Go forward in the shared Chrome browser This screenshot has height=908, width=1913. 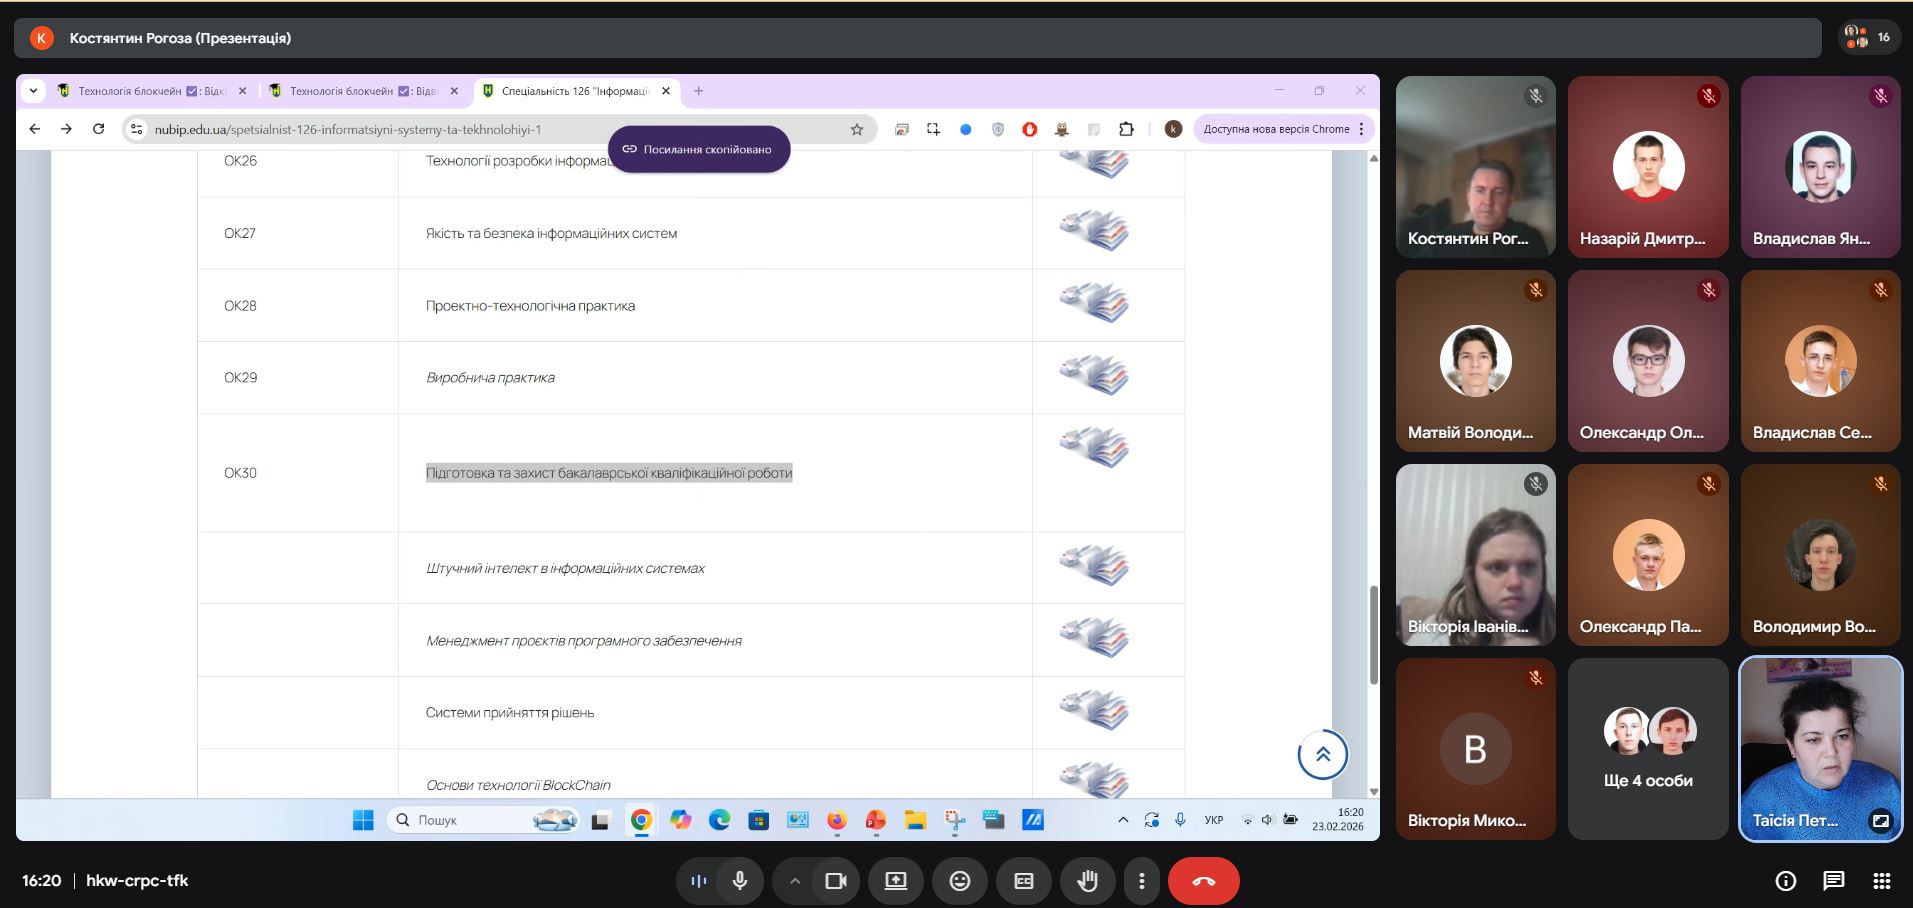66,129
